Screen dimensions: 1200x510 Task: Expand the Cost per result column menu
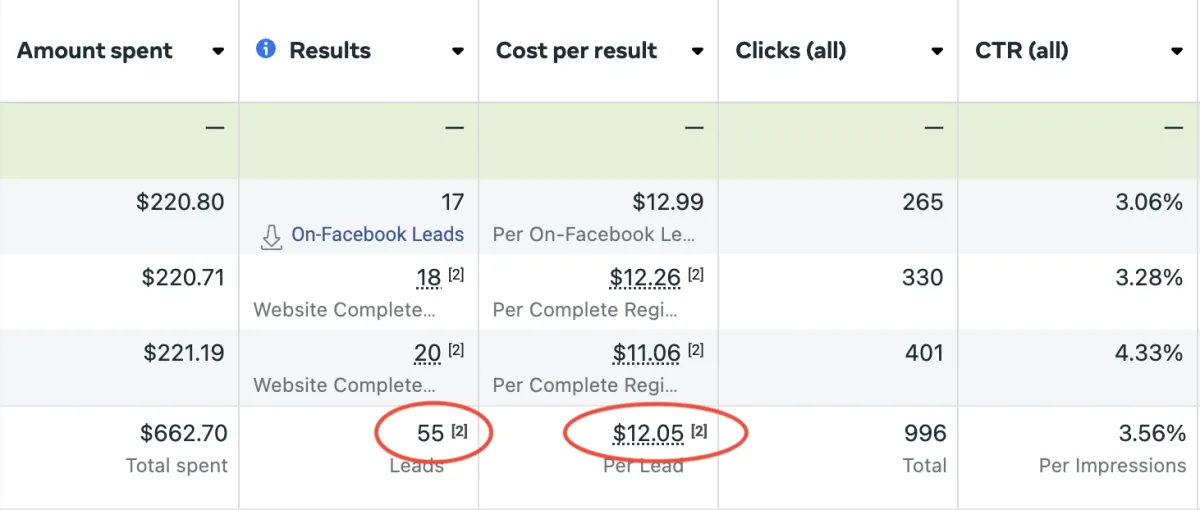tap(697, 52)
